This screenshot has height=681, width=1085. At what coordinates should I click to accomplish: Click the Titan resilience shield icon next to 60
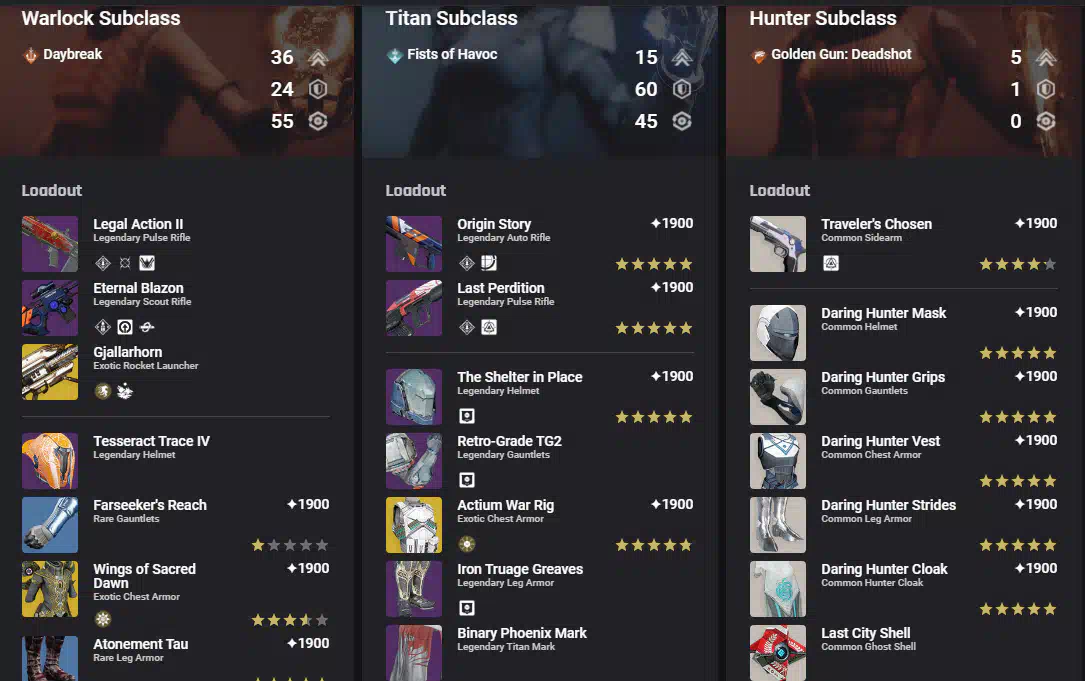(x=682, y=89)
